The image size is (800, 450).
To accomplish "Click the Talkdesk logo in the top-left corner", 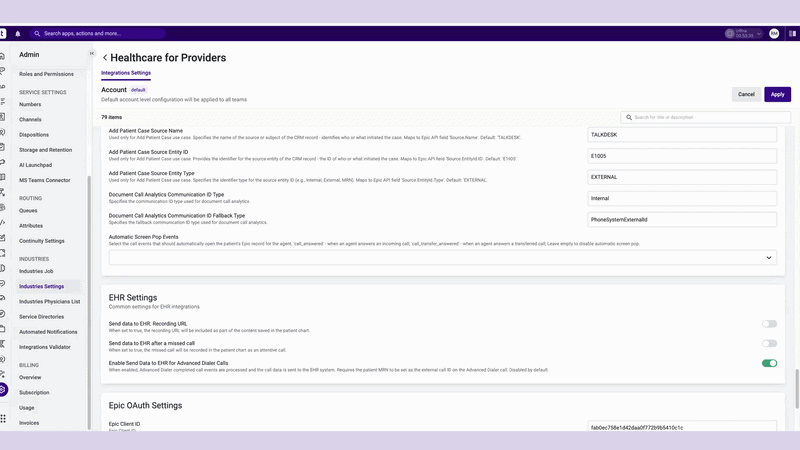I will coord(3,34).
